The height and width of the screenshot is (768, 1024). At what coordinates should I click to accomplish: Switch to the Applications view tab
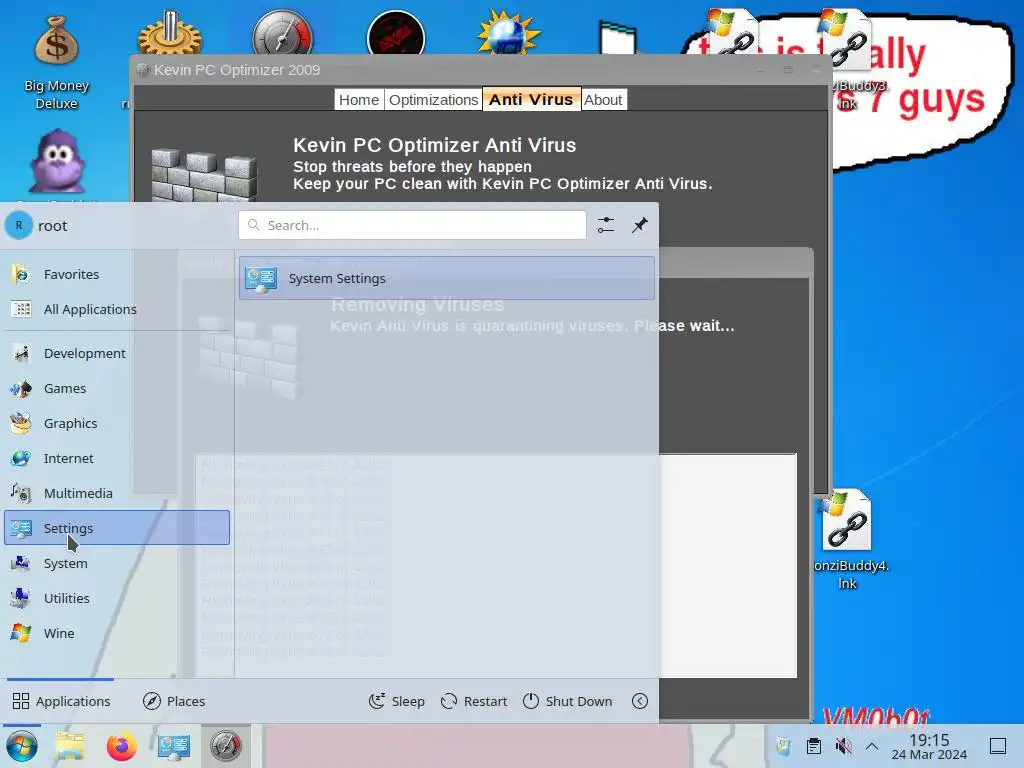(61, 701)
